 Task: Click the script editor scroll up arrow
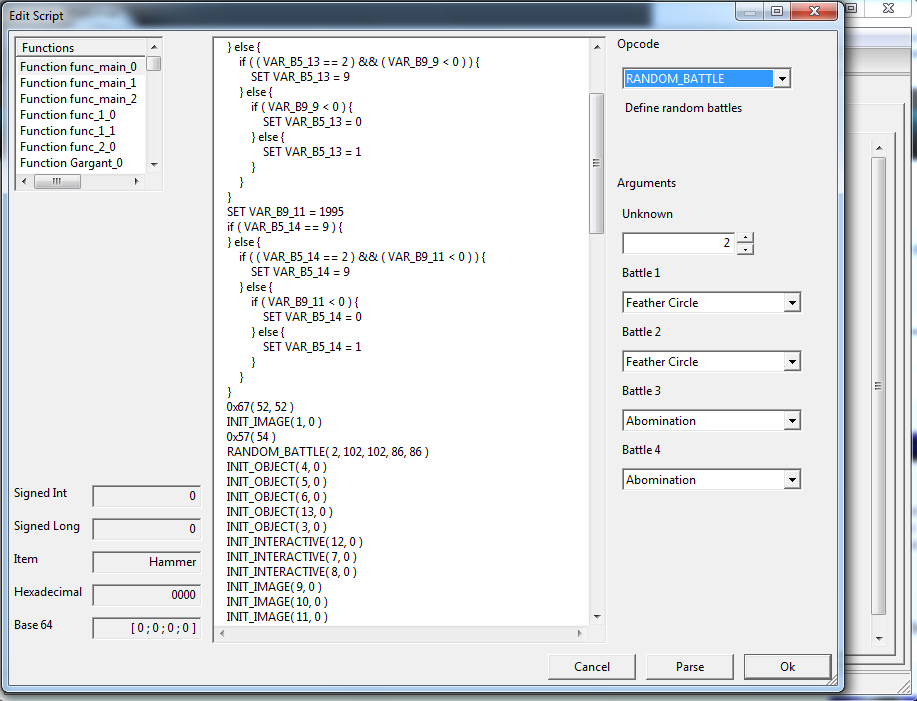coord(597,47)
